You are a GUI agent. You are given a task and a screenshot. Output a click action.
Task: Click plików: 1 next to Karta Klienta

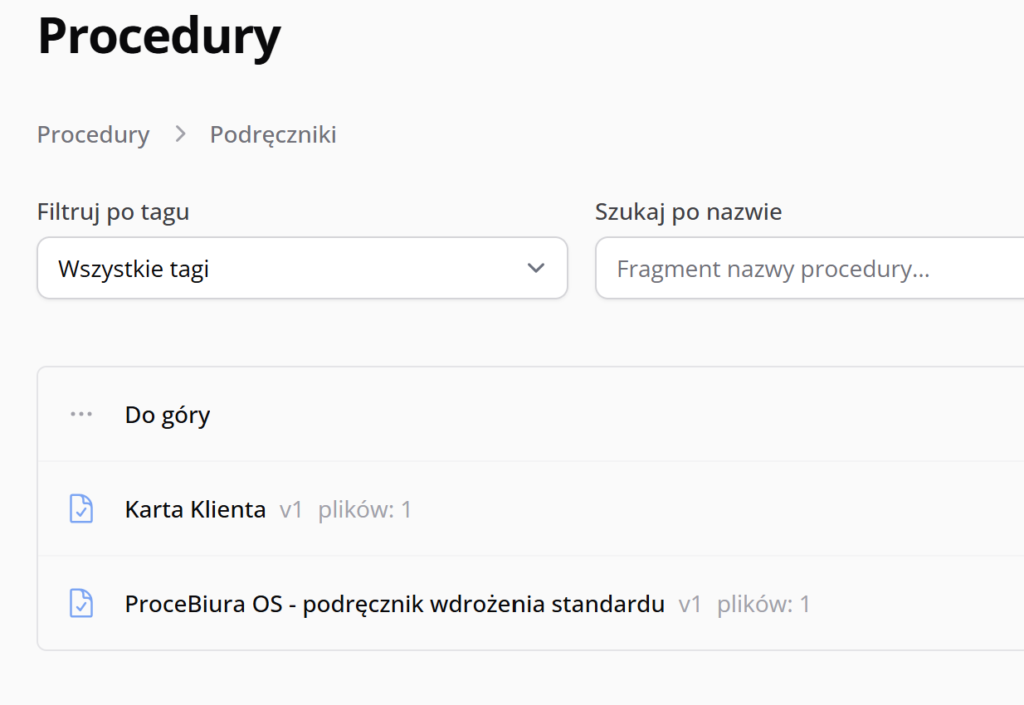364,510
